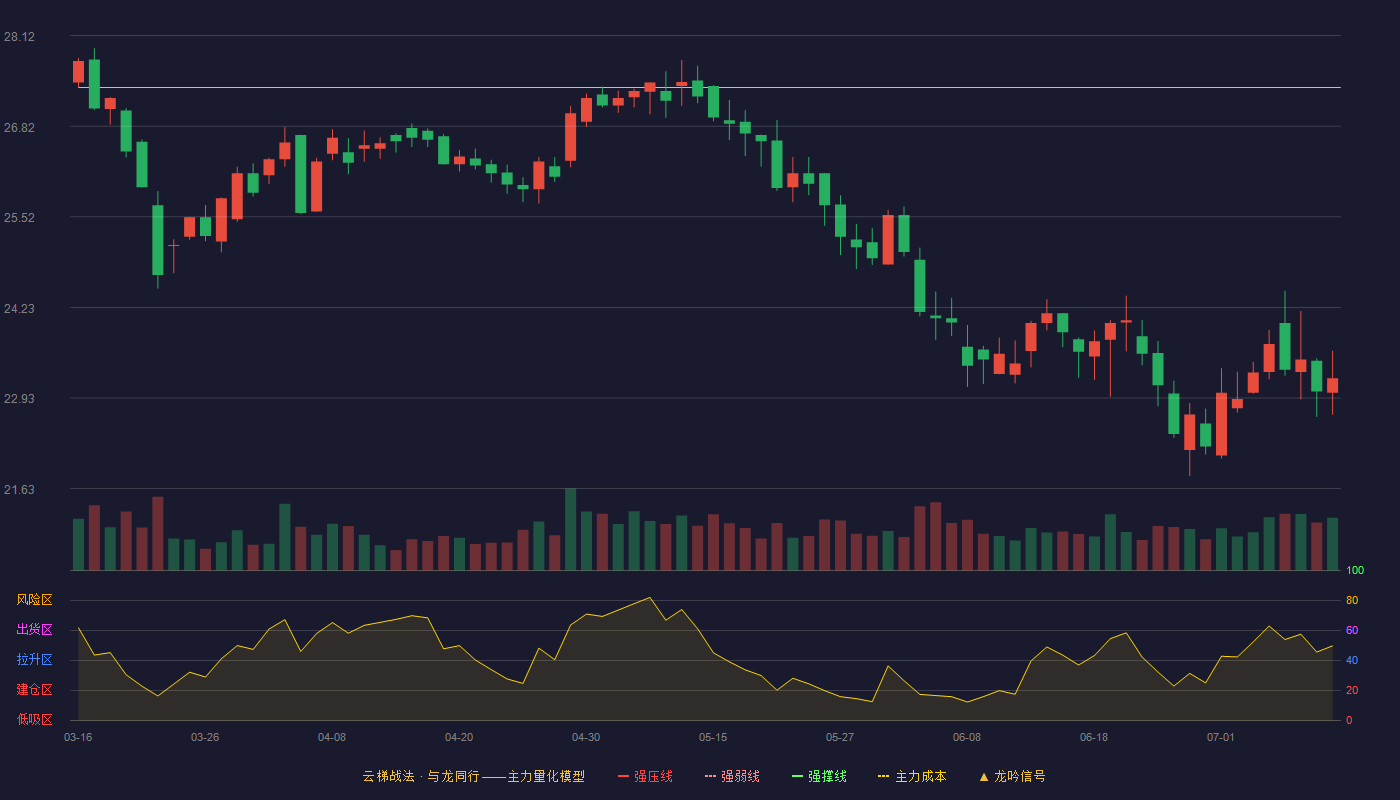The height and width of the screenshot is (800, 1400).
Task: Toggle the 强弱线 dashed legend icon
Action: [x=711, y=776]
